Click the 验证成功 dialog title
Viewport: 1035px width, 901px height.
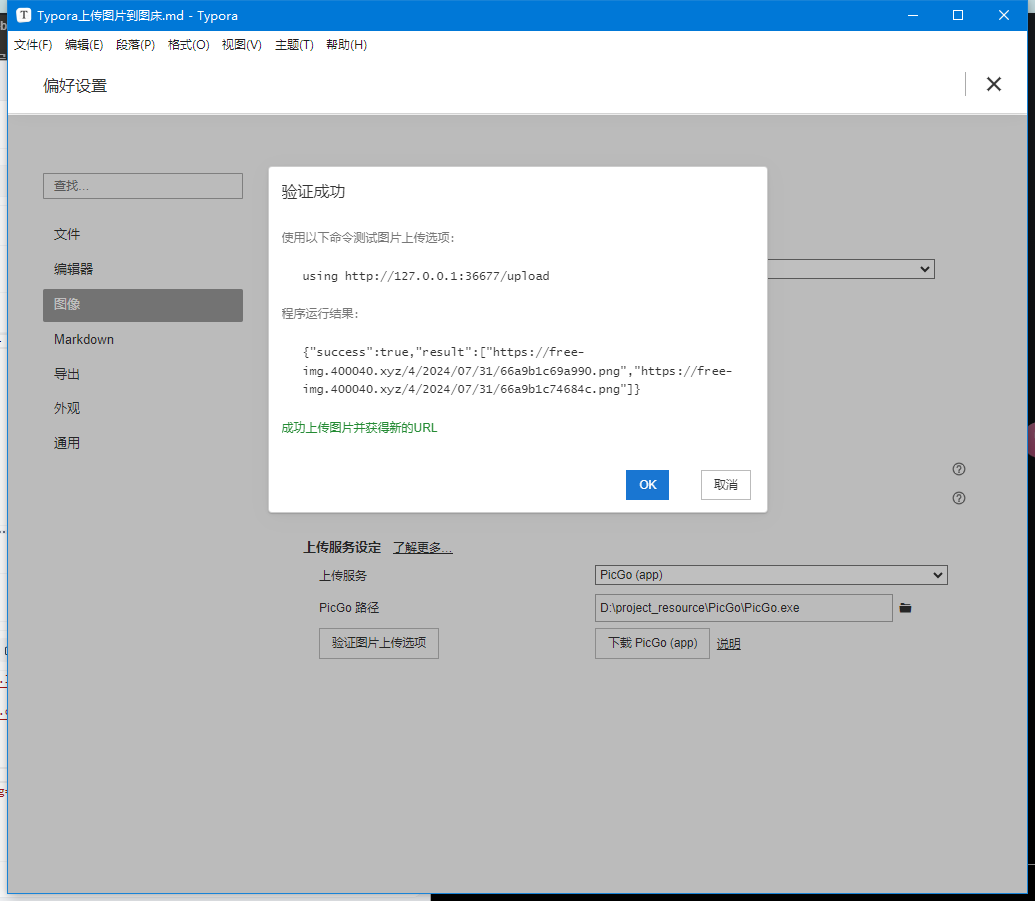[313, 192]
